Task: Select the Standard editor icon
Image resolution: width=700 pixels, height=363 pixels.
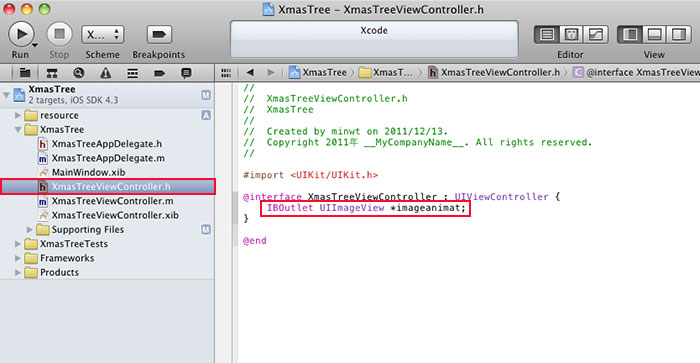Action: 547,34
